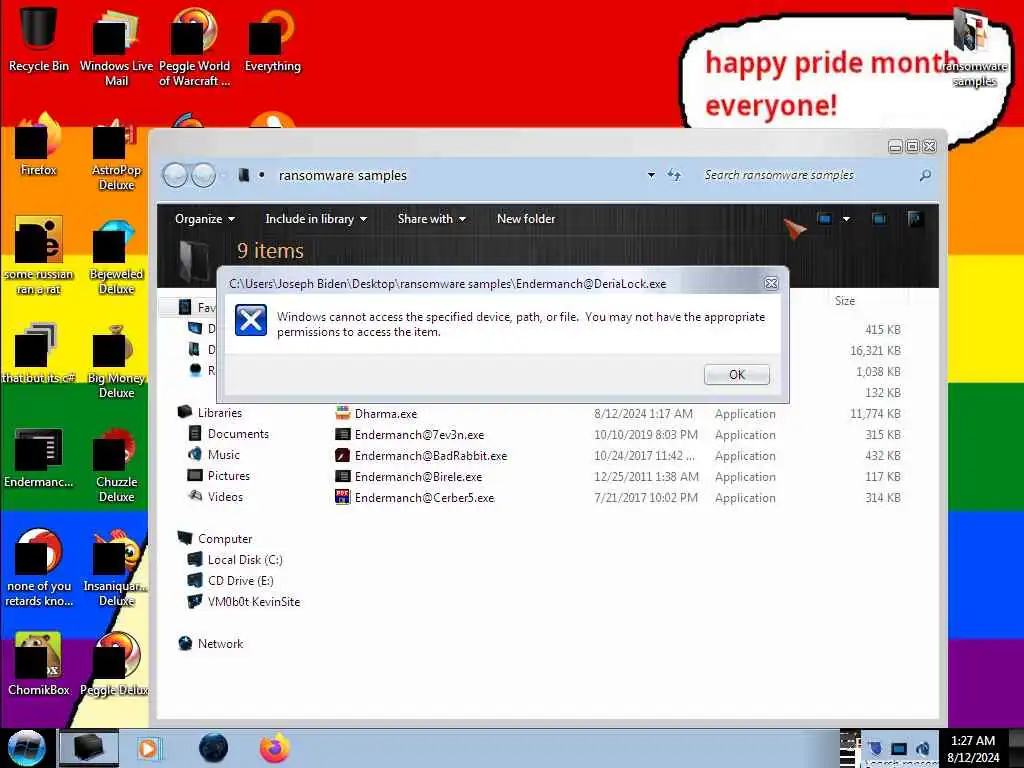Close the DeriaLock error dialog
1024x768 pixels.
click(x=771, y=283)
